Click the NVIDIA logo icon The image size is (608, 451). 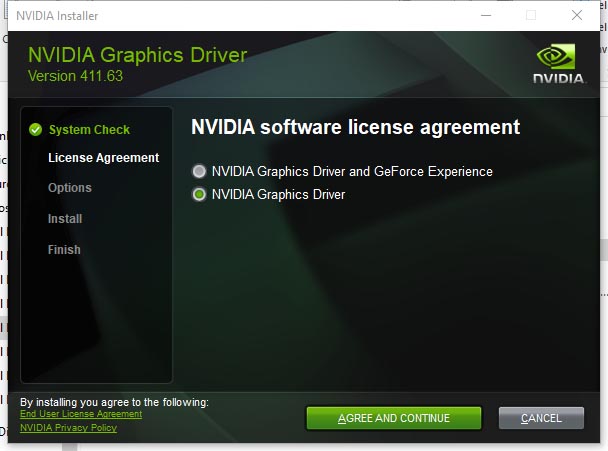coord(558,64)
